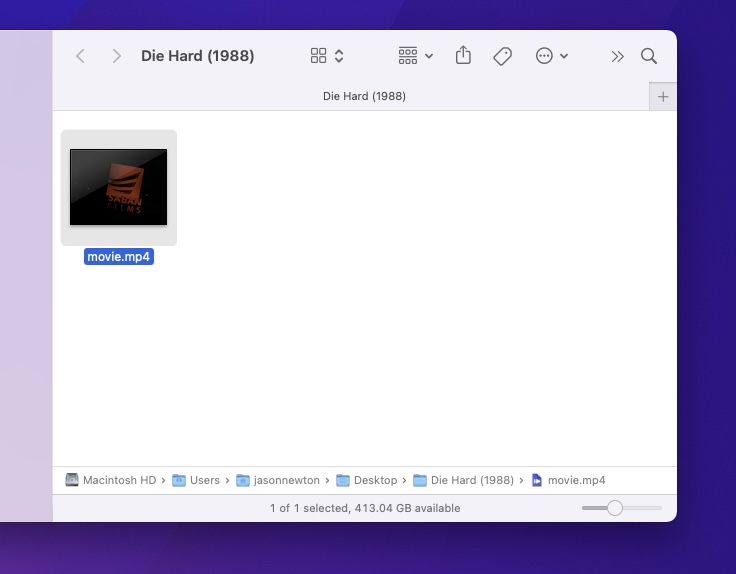The image size is (736, 574).
Task: Click movie.mp4 entry in path bar
Action: point(568,480)
